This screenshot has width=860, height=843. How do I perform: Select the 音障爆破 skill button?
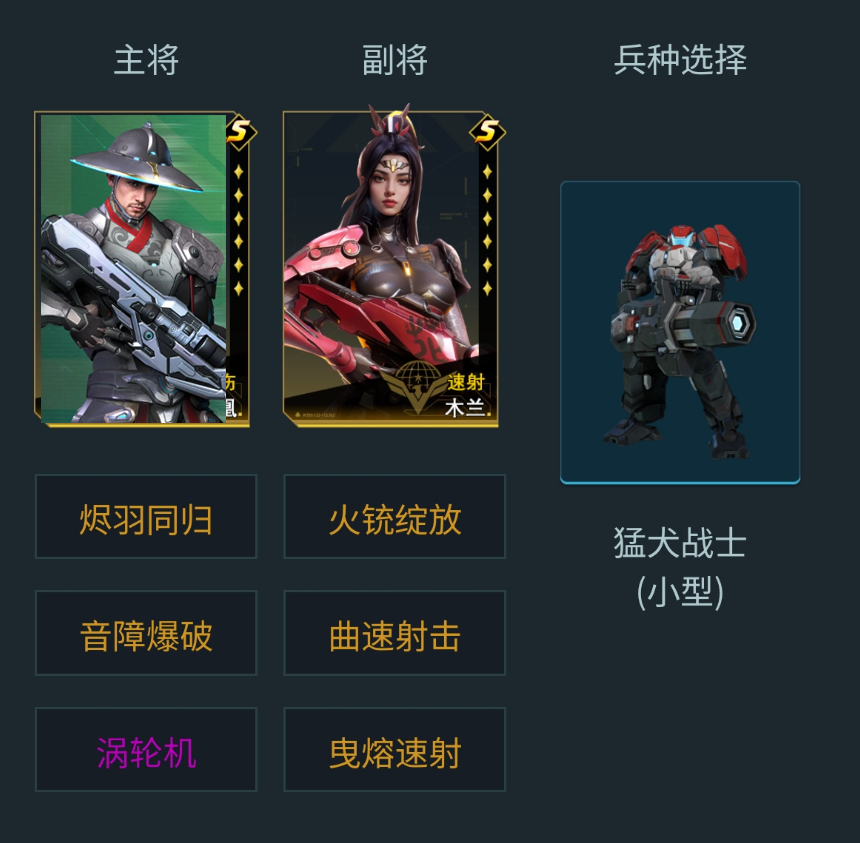(x=146, y=633)
